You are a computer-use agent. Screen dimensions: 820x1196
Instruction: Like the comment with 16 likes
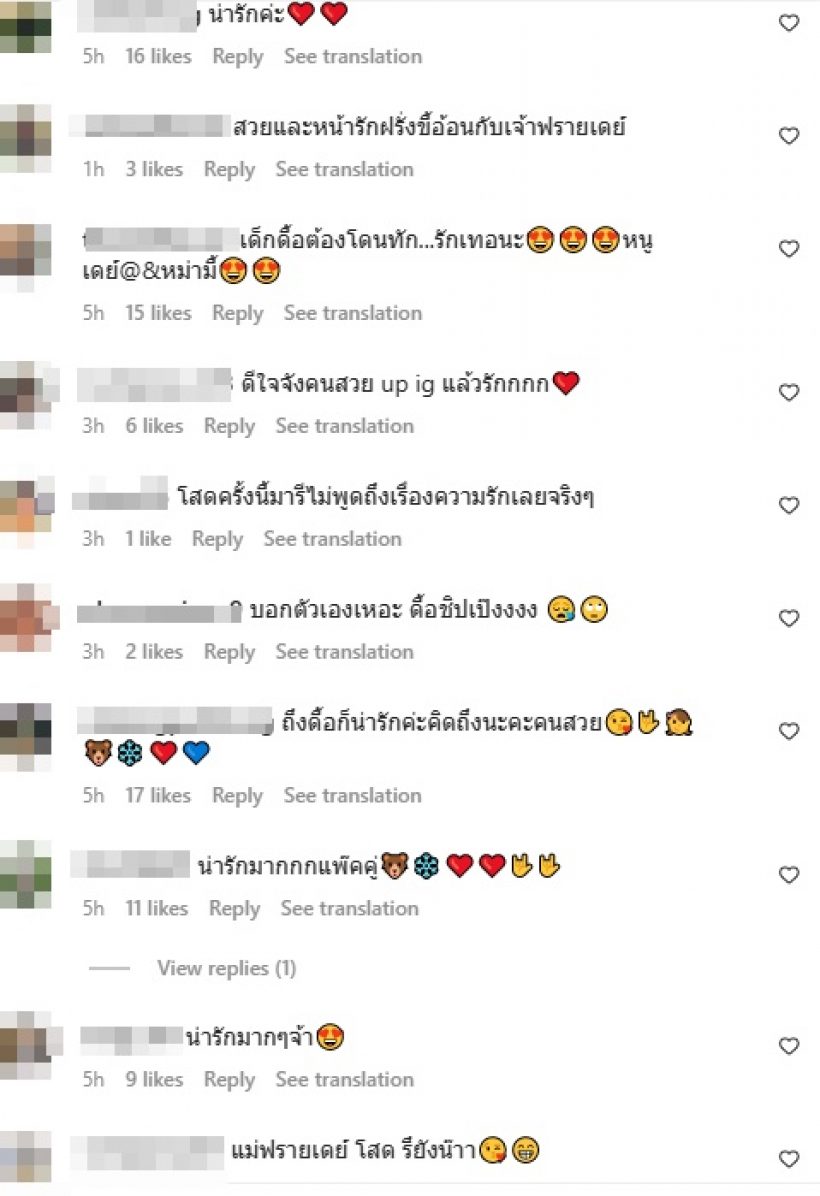pyautogui.click(x=789, y=23)
